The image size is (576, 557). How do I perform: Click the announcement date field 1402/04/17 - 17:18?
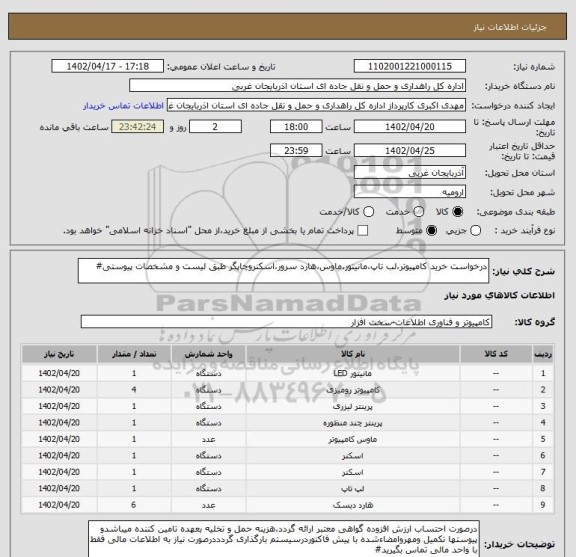pos(108,67)
